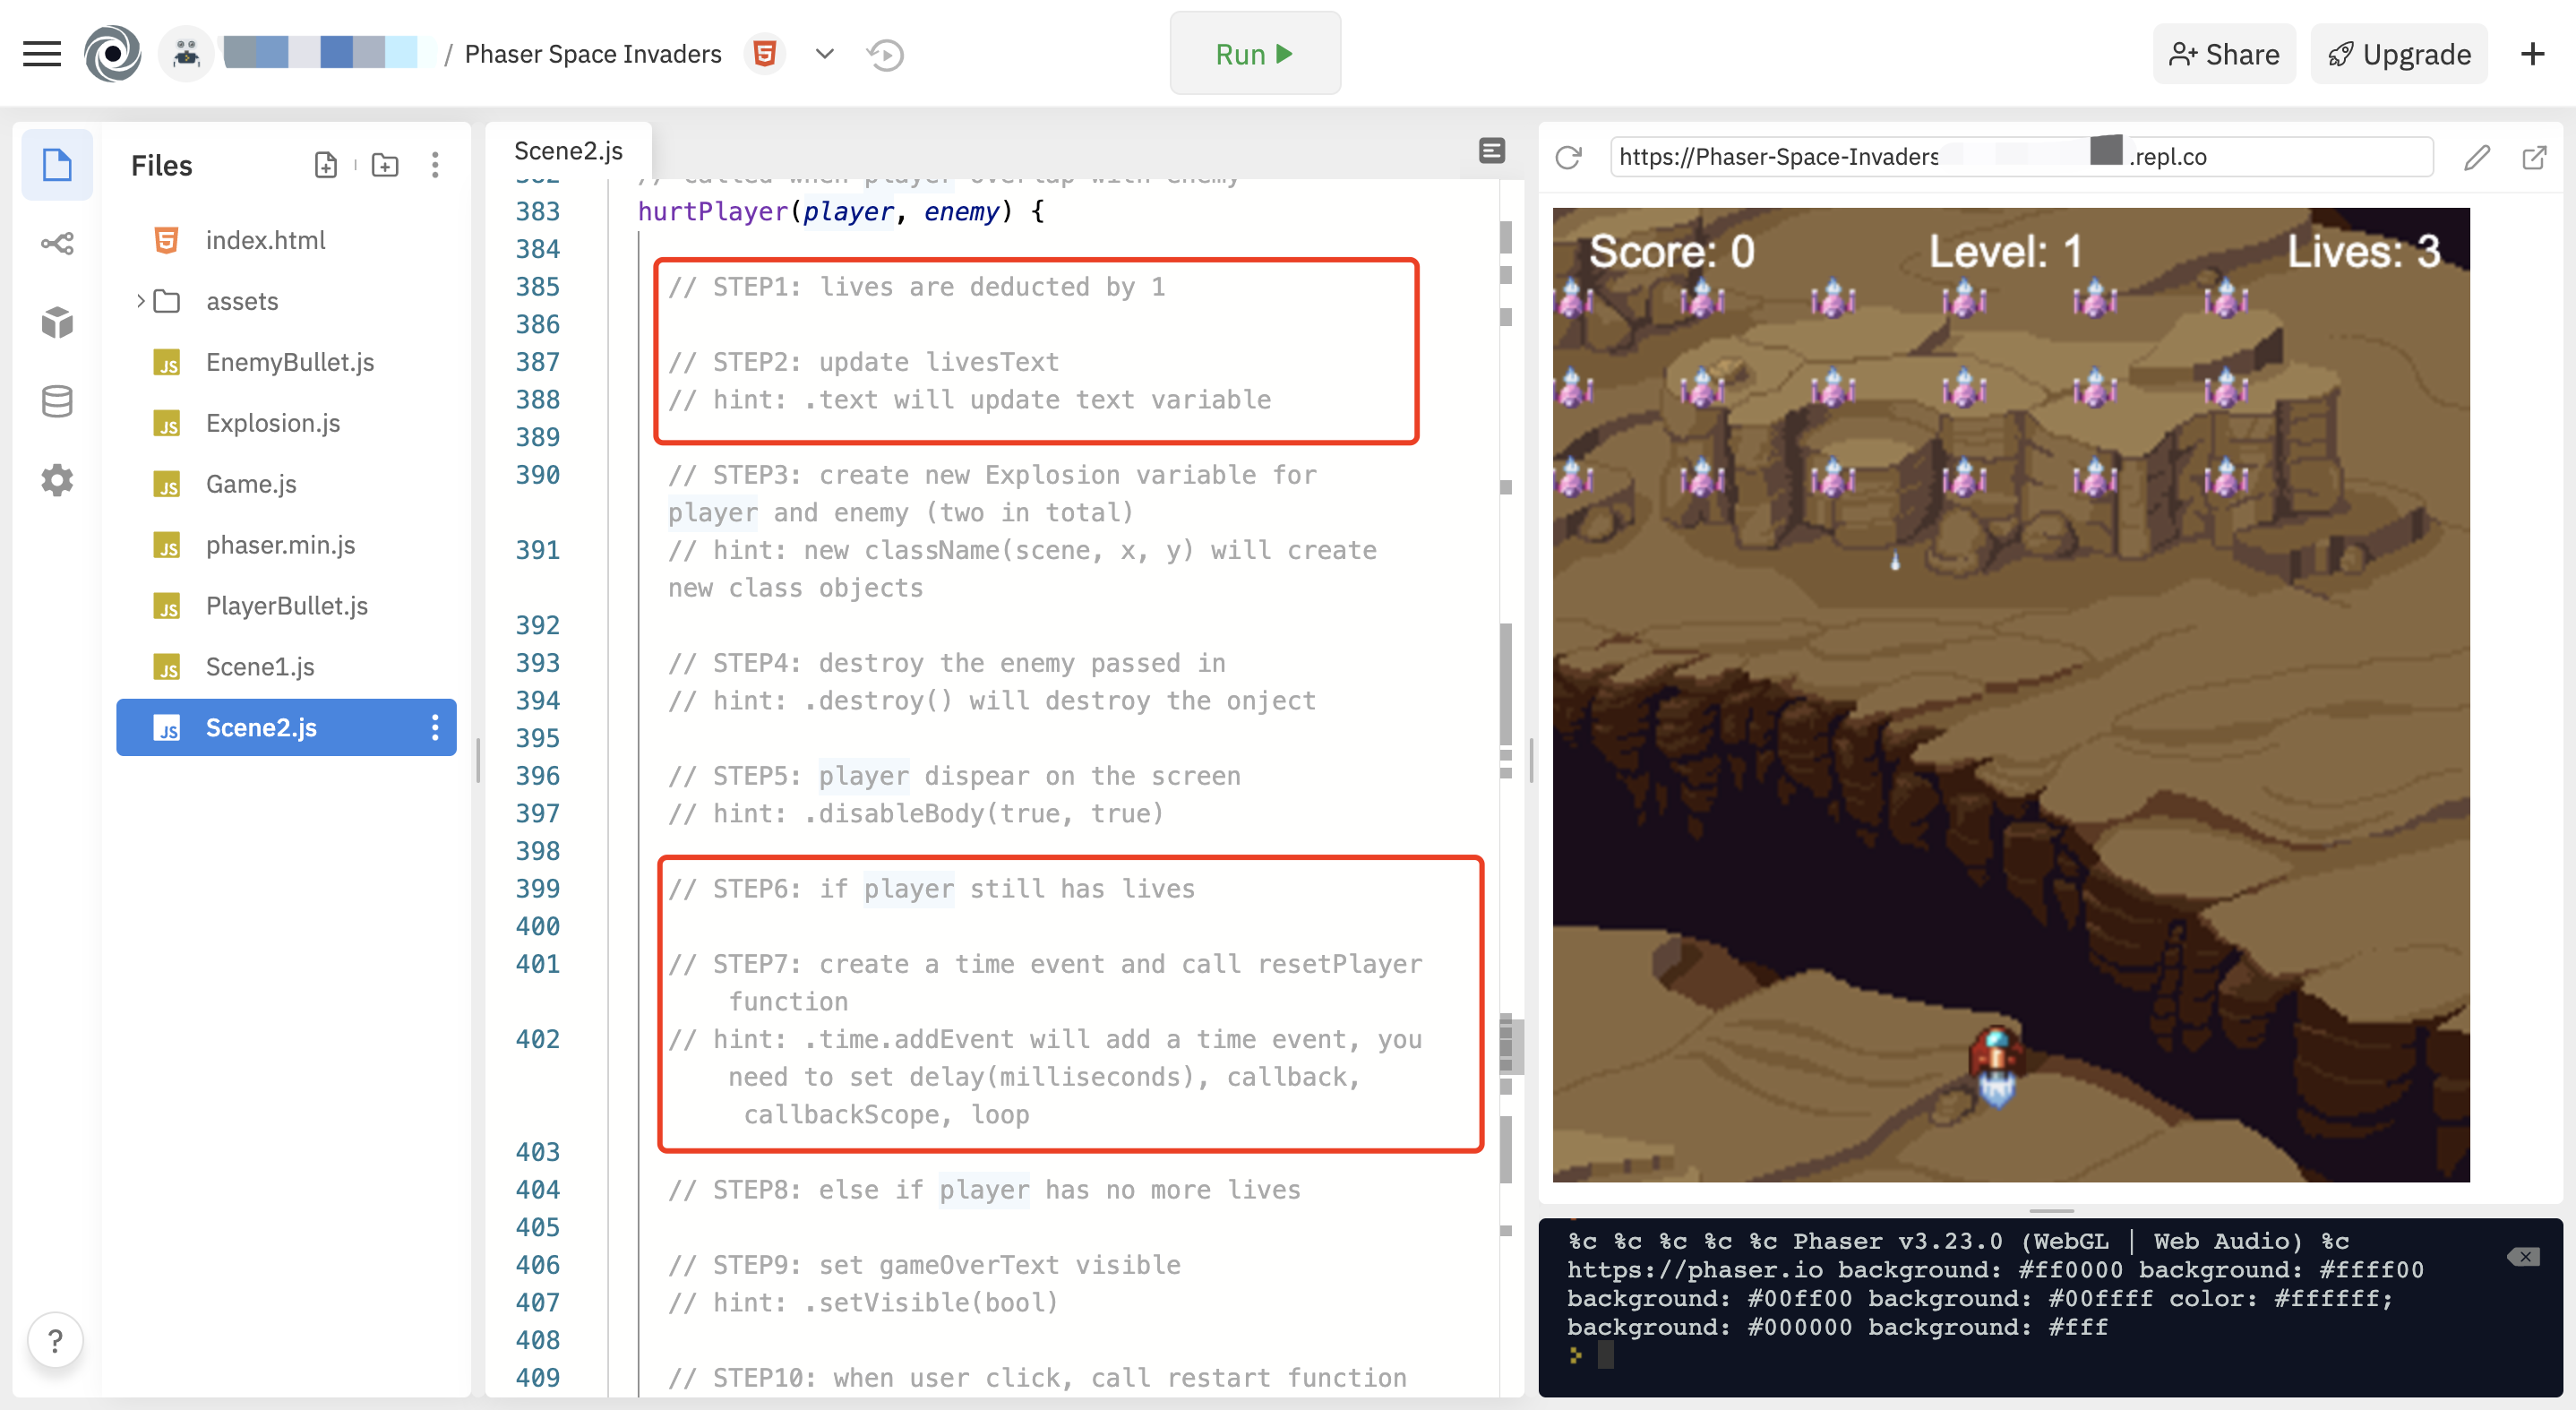Open Game.js in the file tree
Screen dimensions: 2576x1410
251,484
